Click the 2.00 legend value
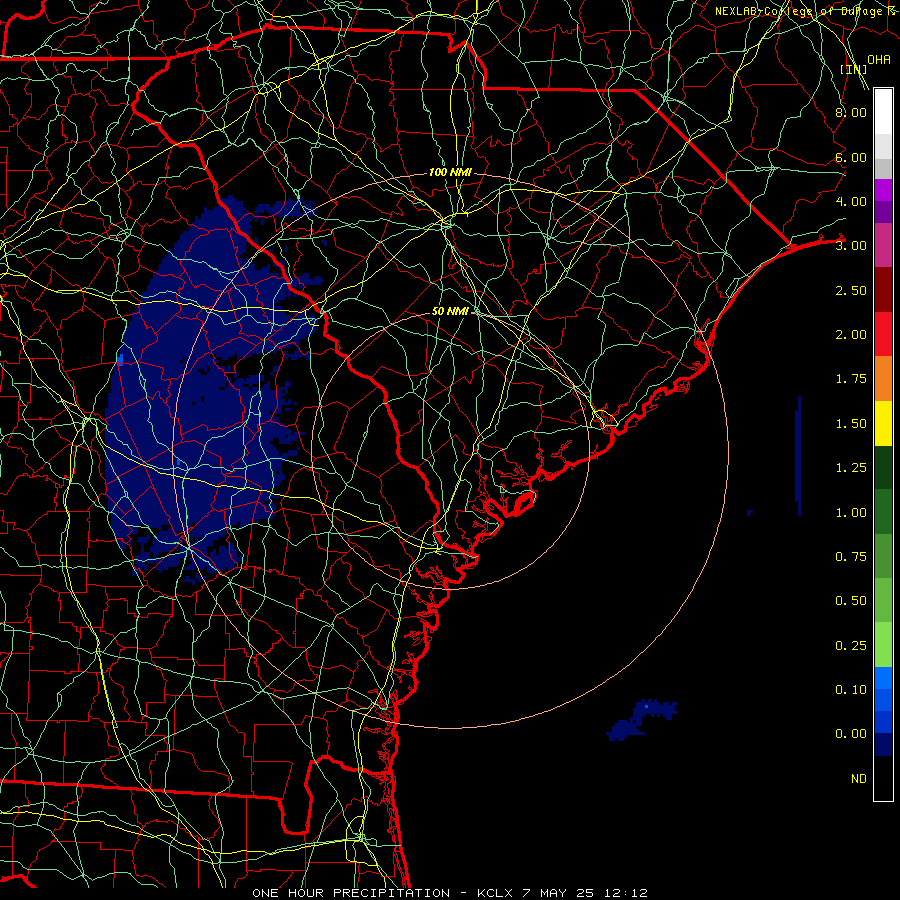The height and width of the screenshot is (900, 900). pyautogui.click(x=851, y=335)
